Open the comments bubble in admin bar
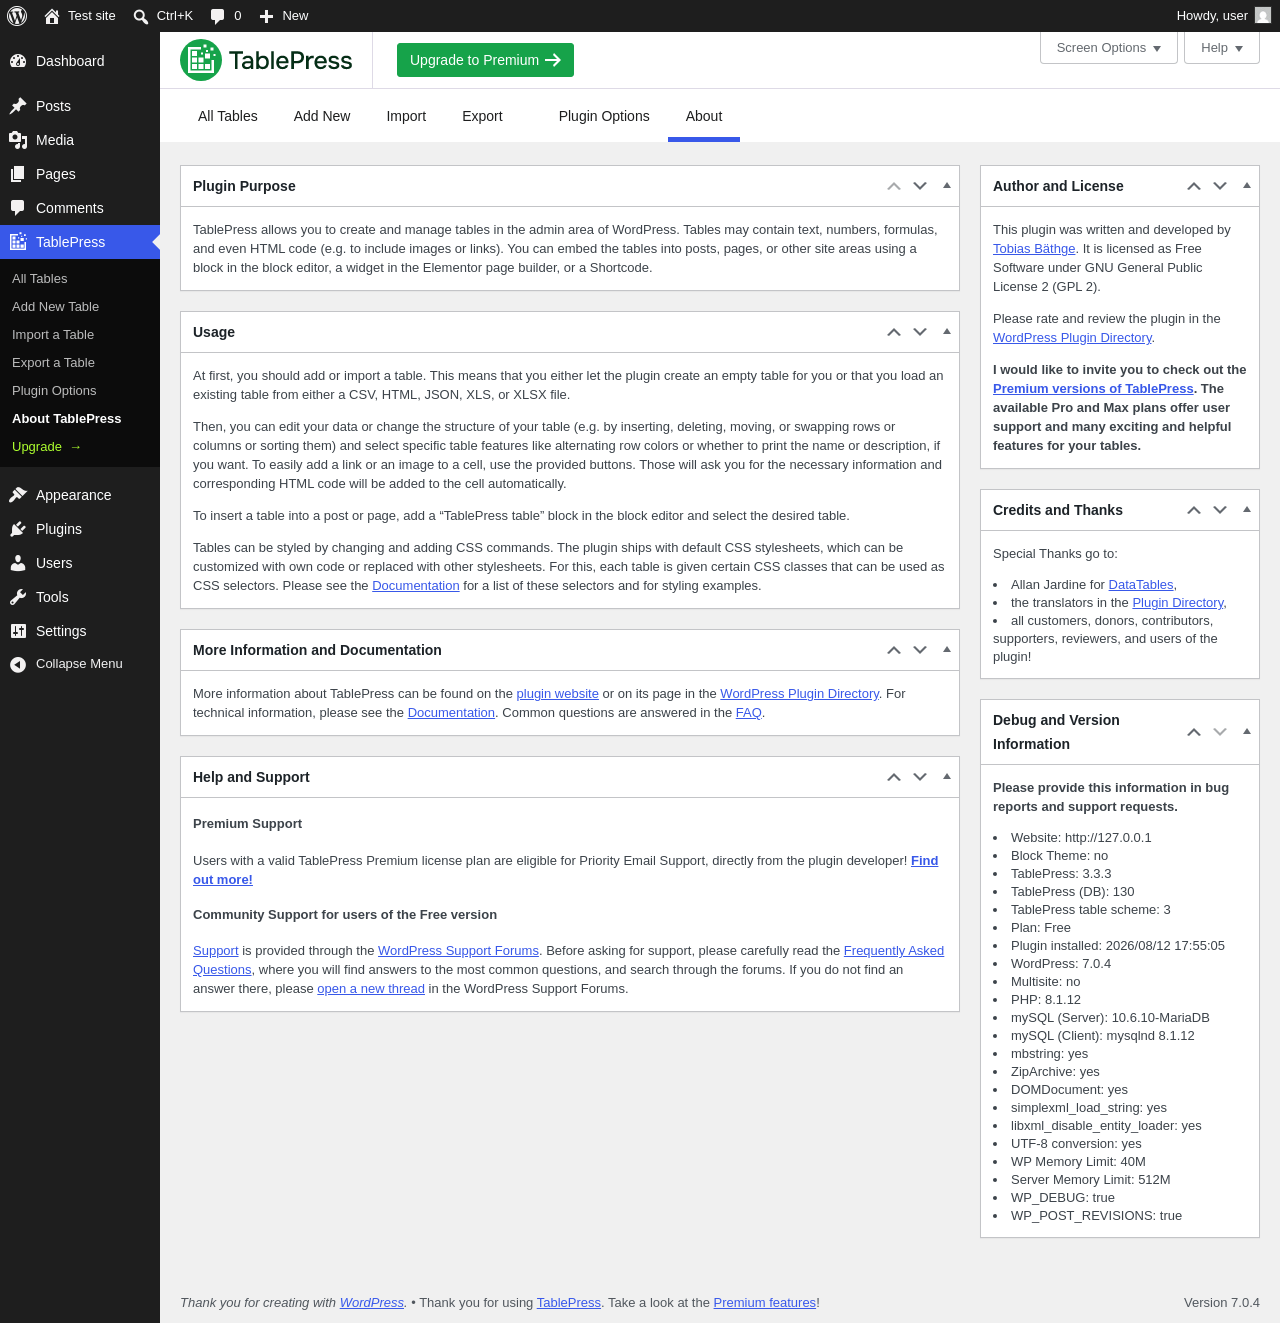 (218, 16)
